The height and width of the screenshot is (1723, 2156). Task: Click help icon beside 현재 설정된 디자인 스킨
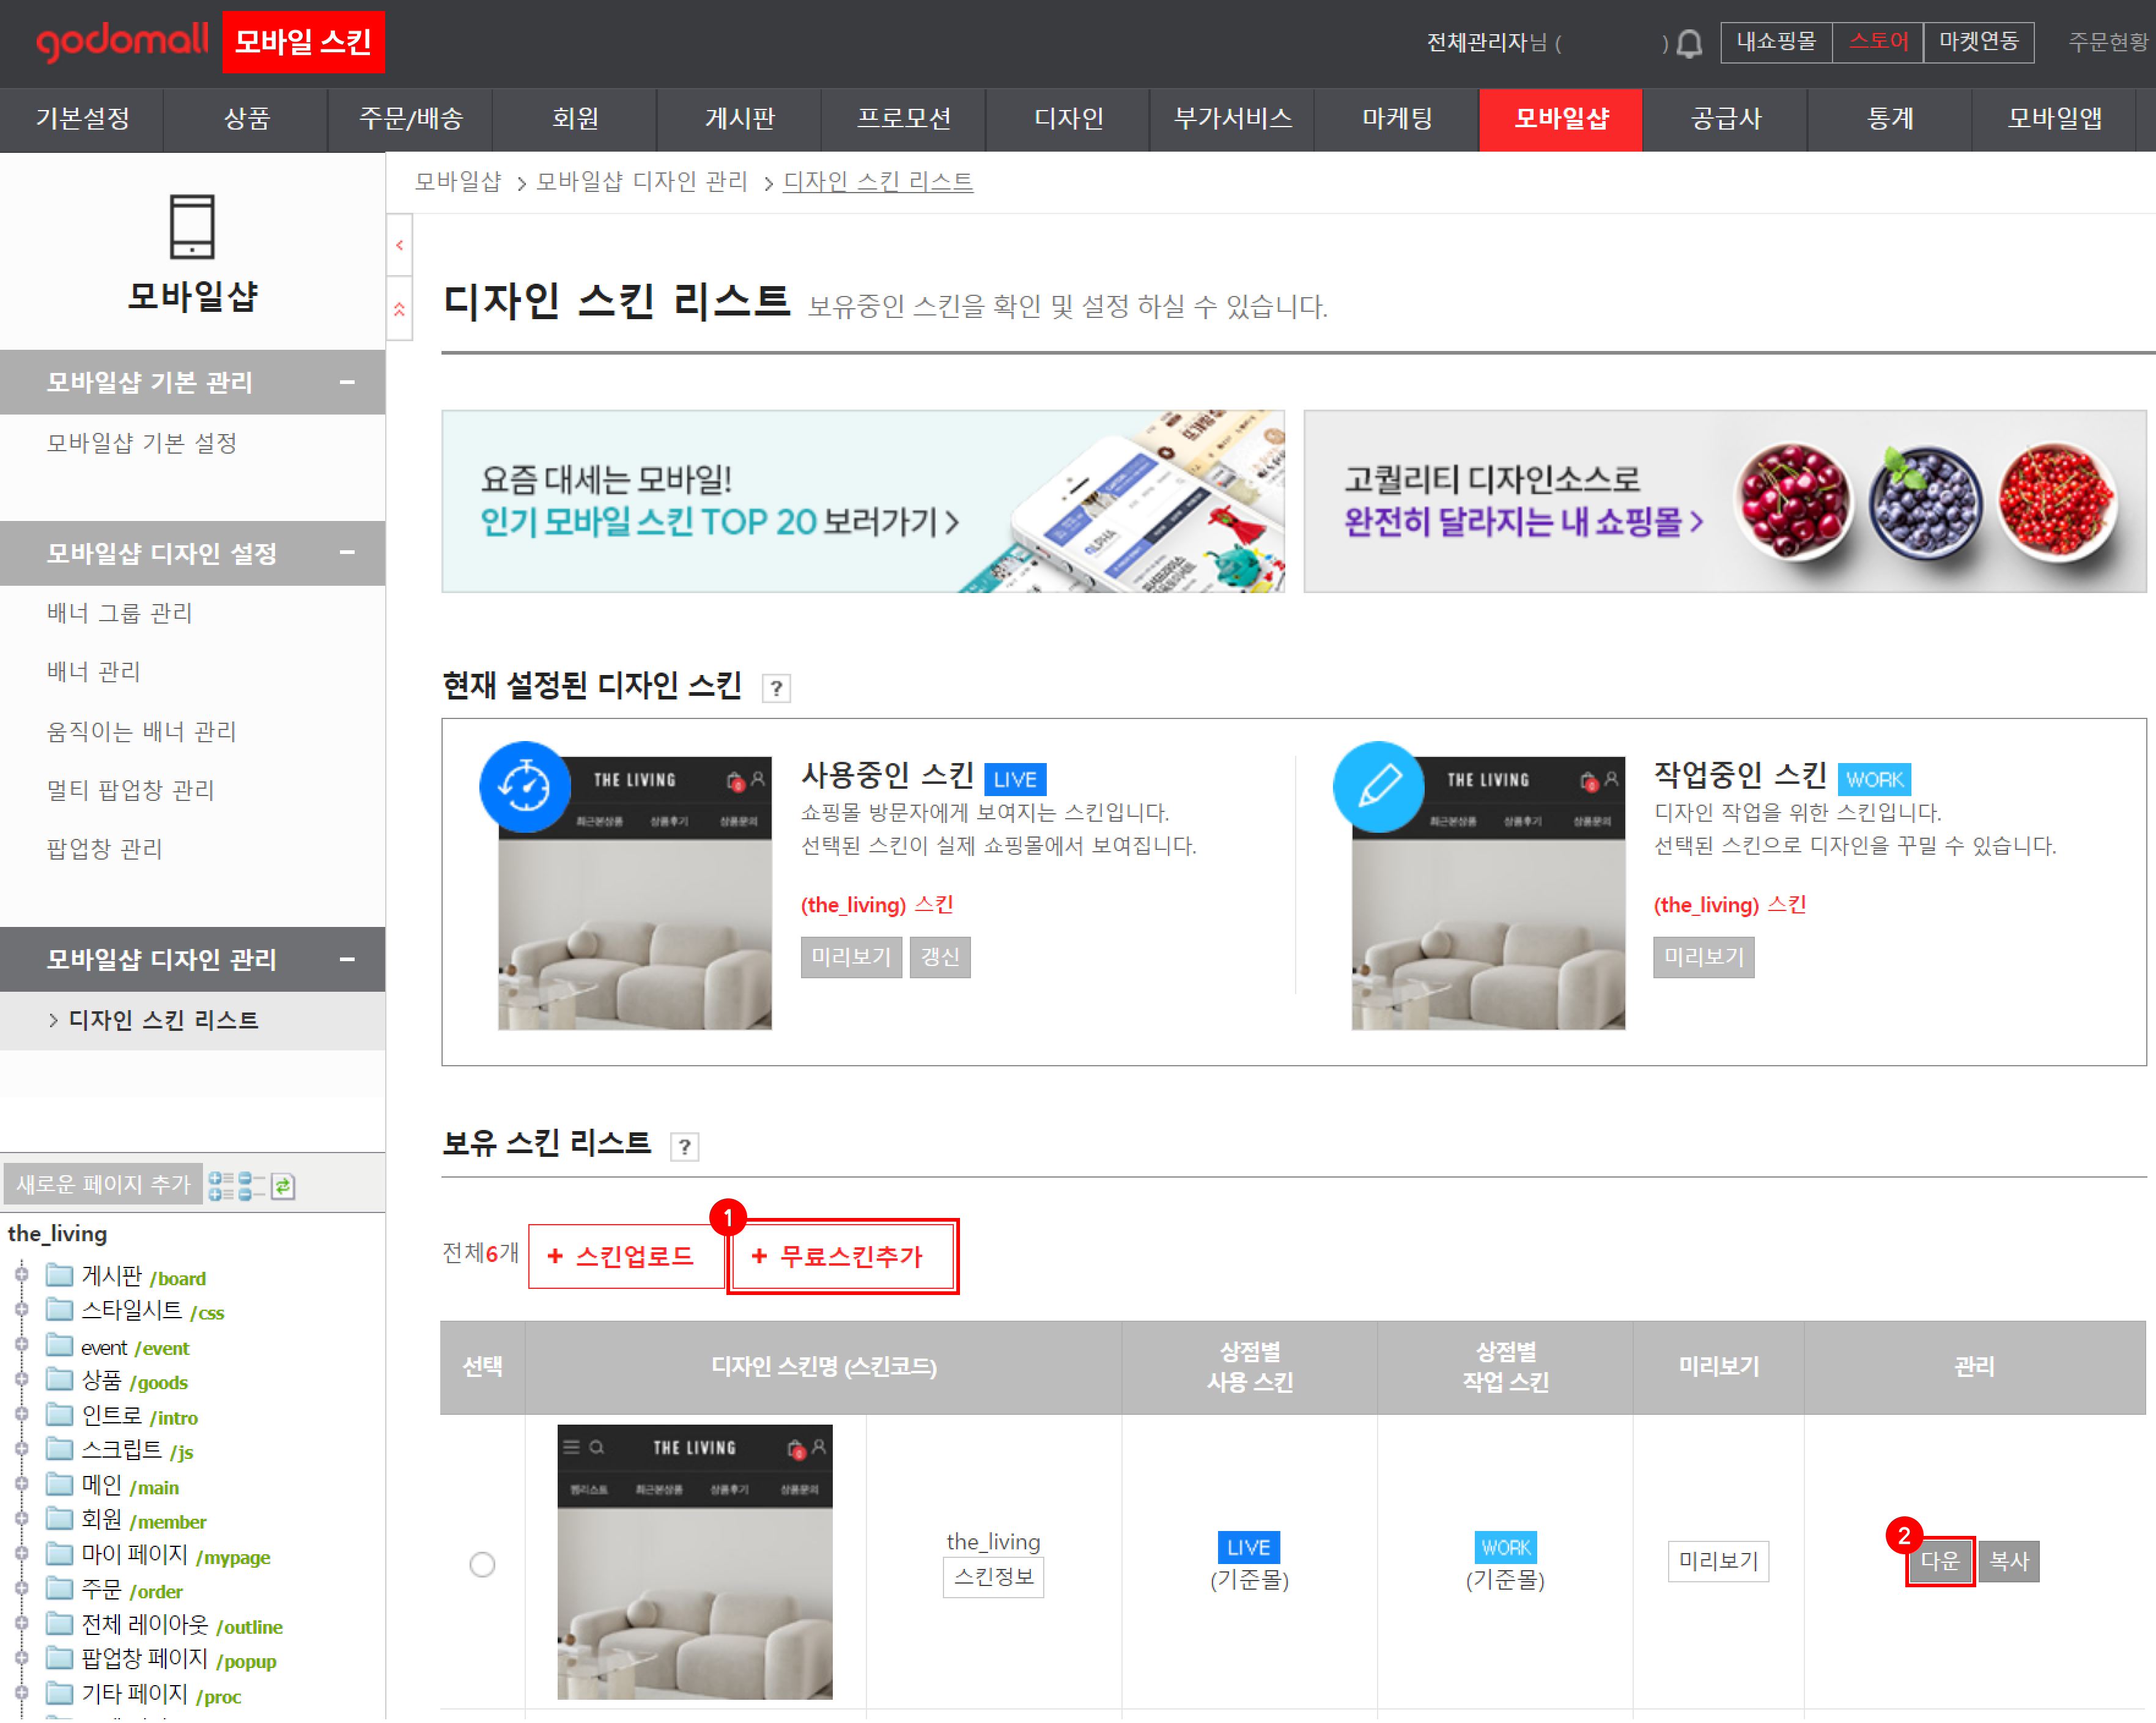(776, 688)
